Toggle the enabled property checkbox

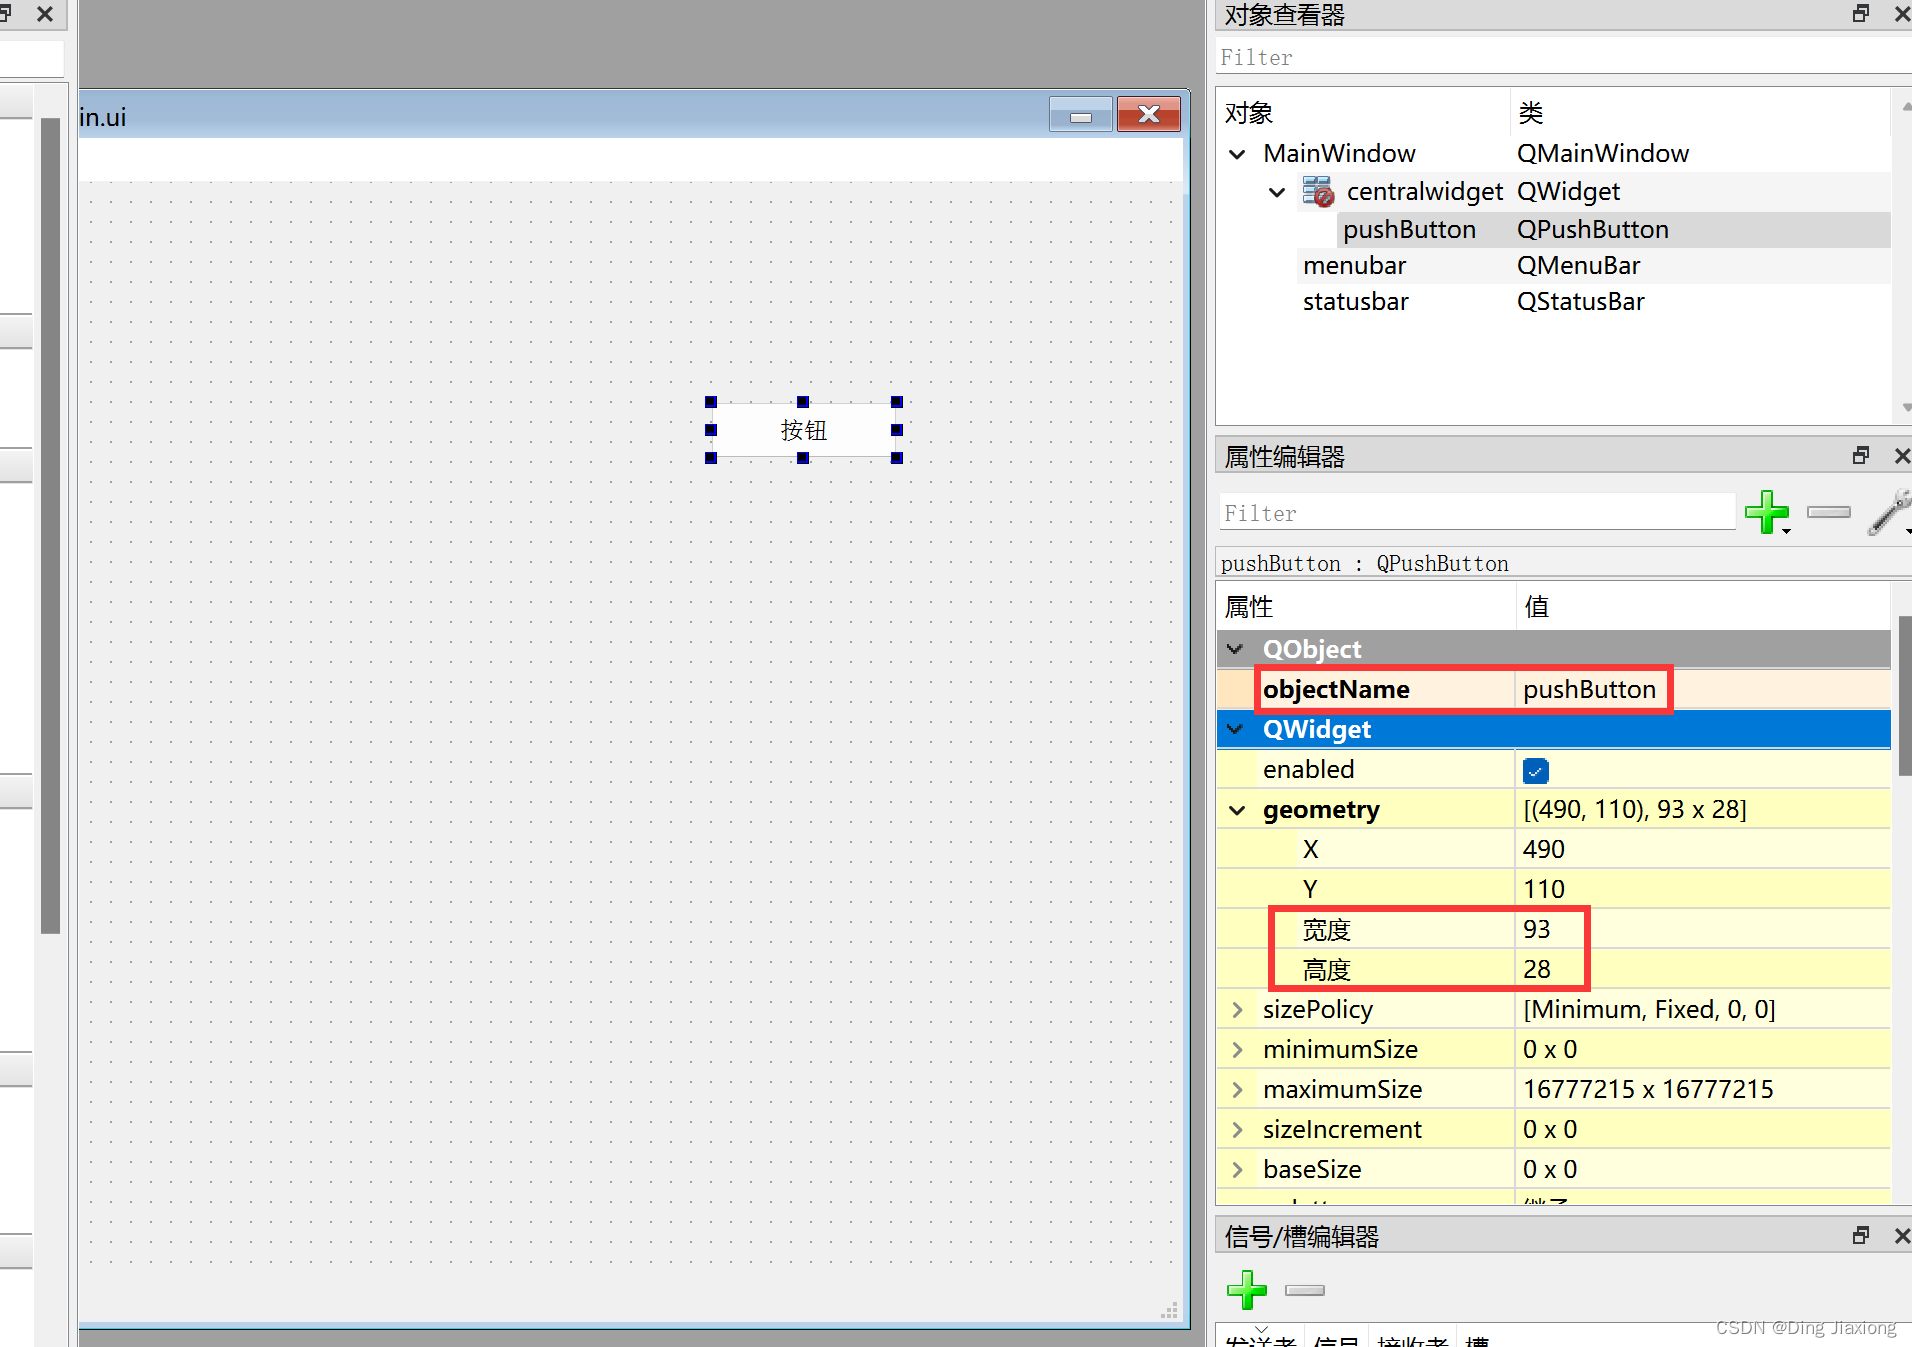point(1535,770)
